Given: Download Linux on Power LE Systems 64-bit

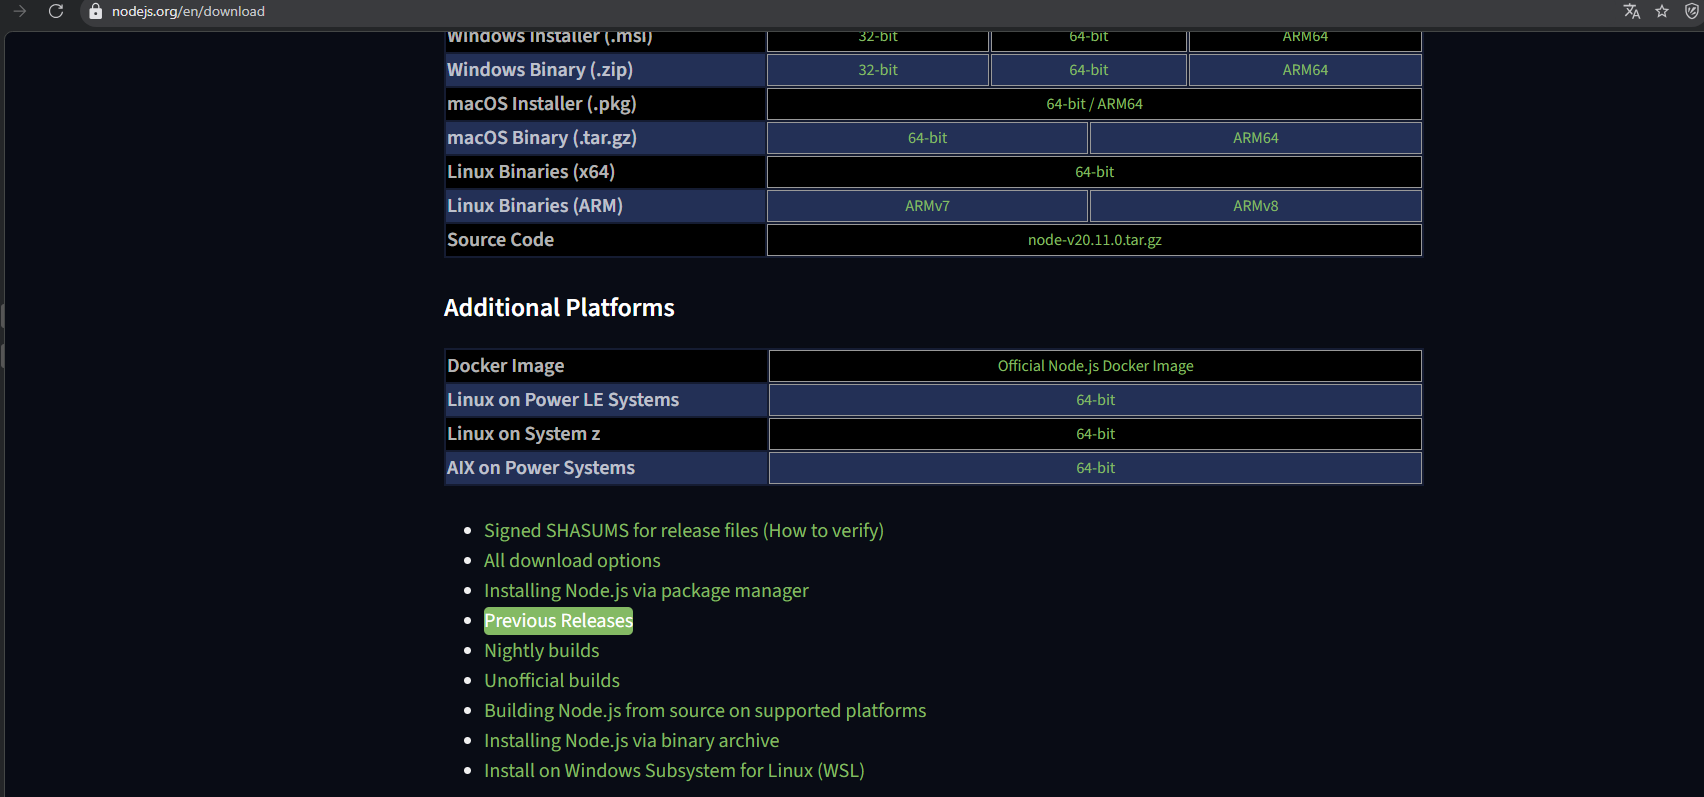Looking at the screenshot, I should pyautogui.click(x=1095, y=400).
